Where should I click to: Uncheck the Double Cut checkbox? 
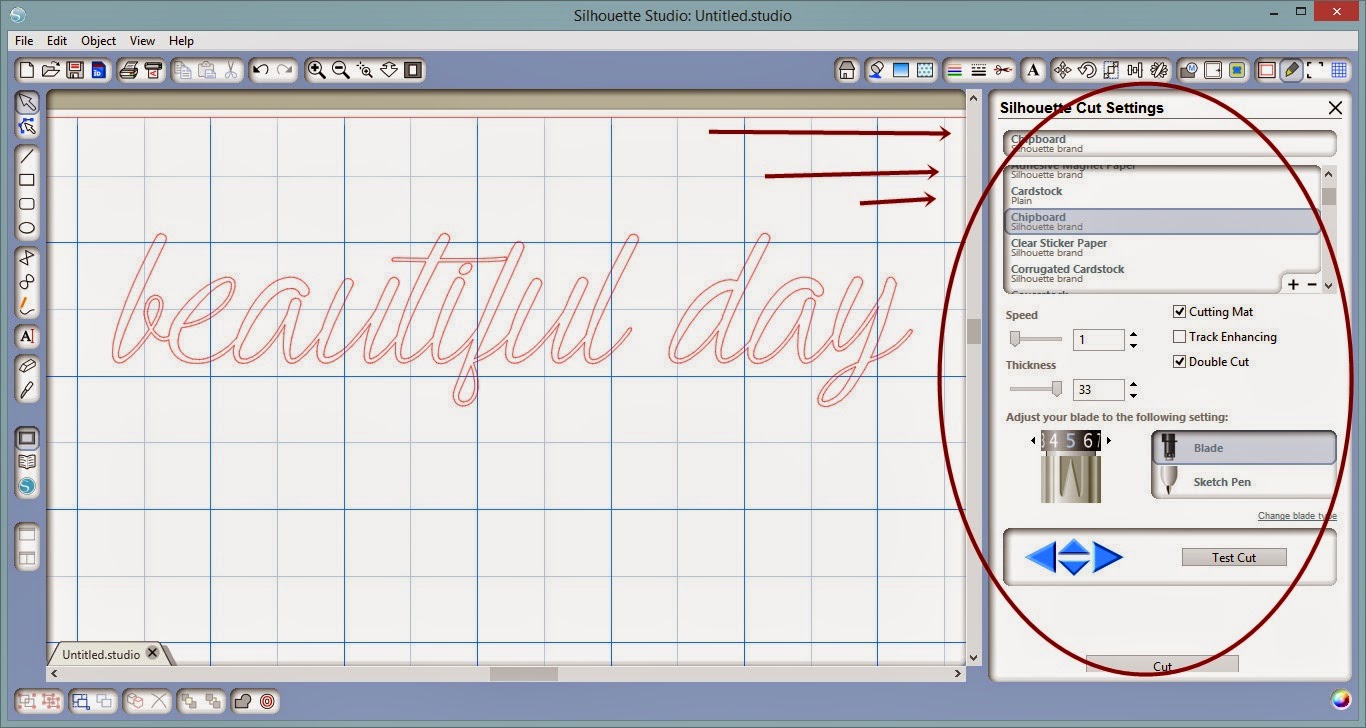(1180, 362)
